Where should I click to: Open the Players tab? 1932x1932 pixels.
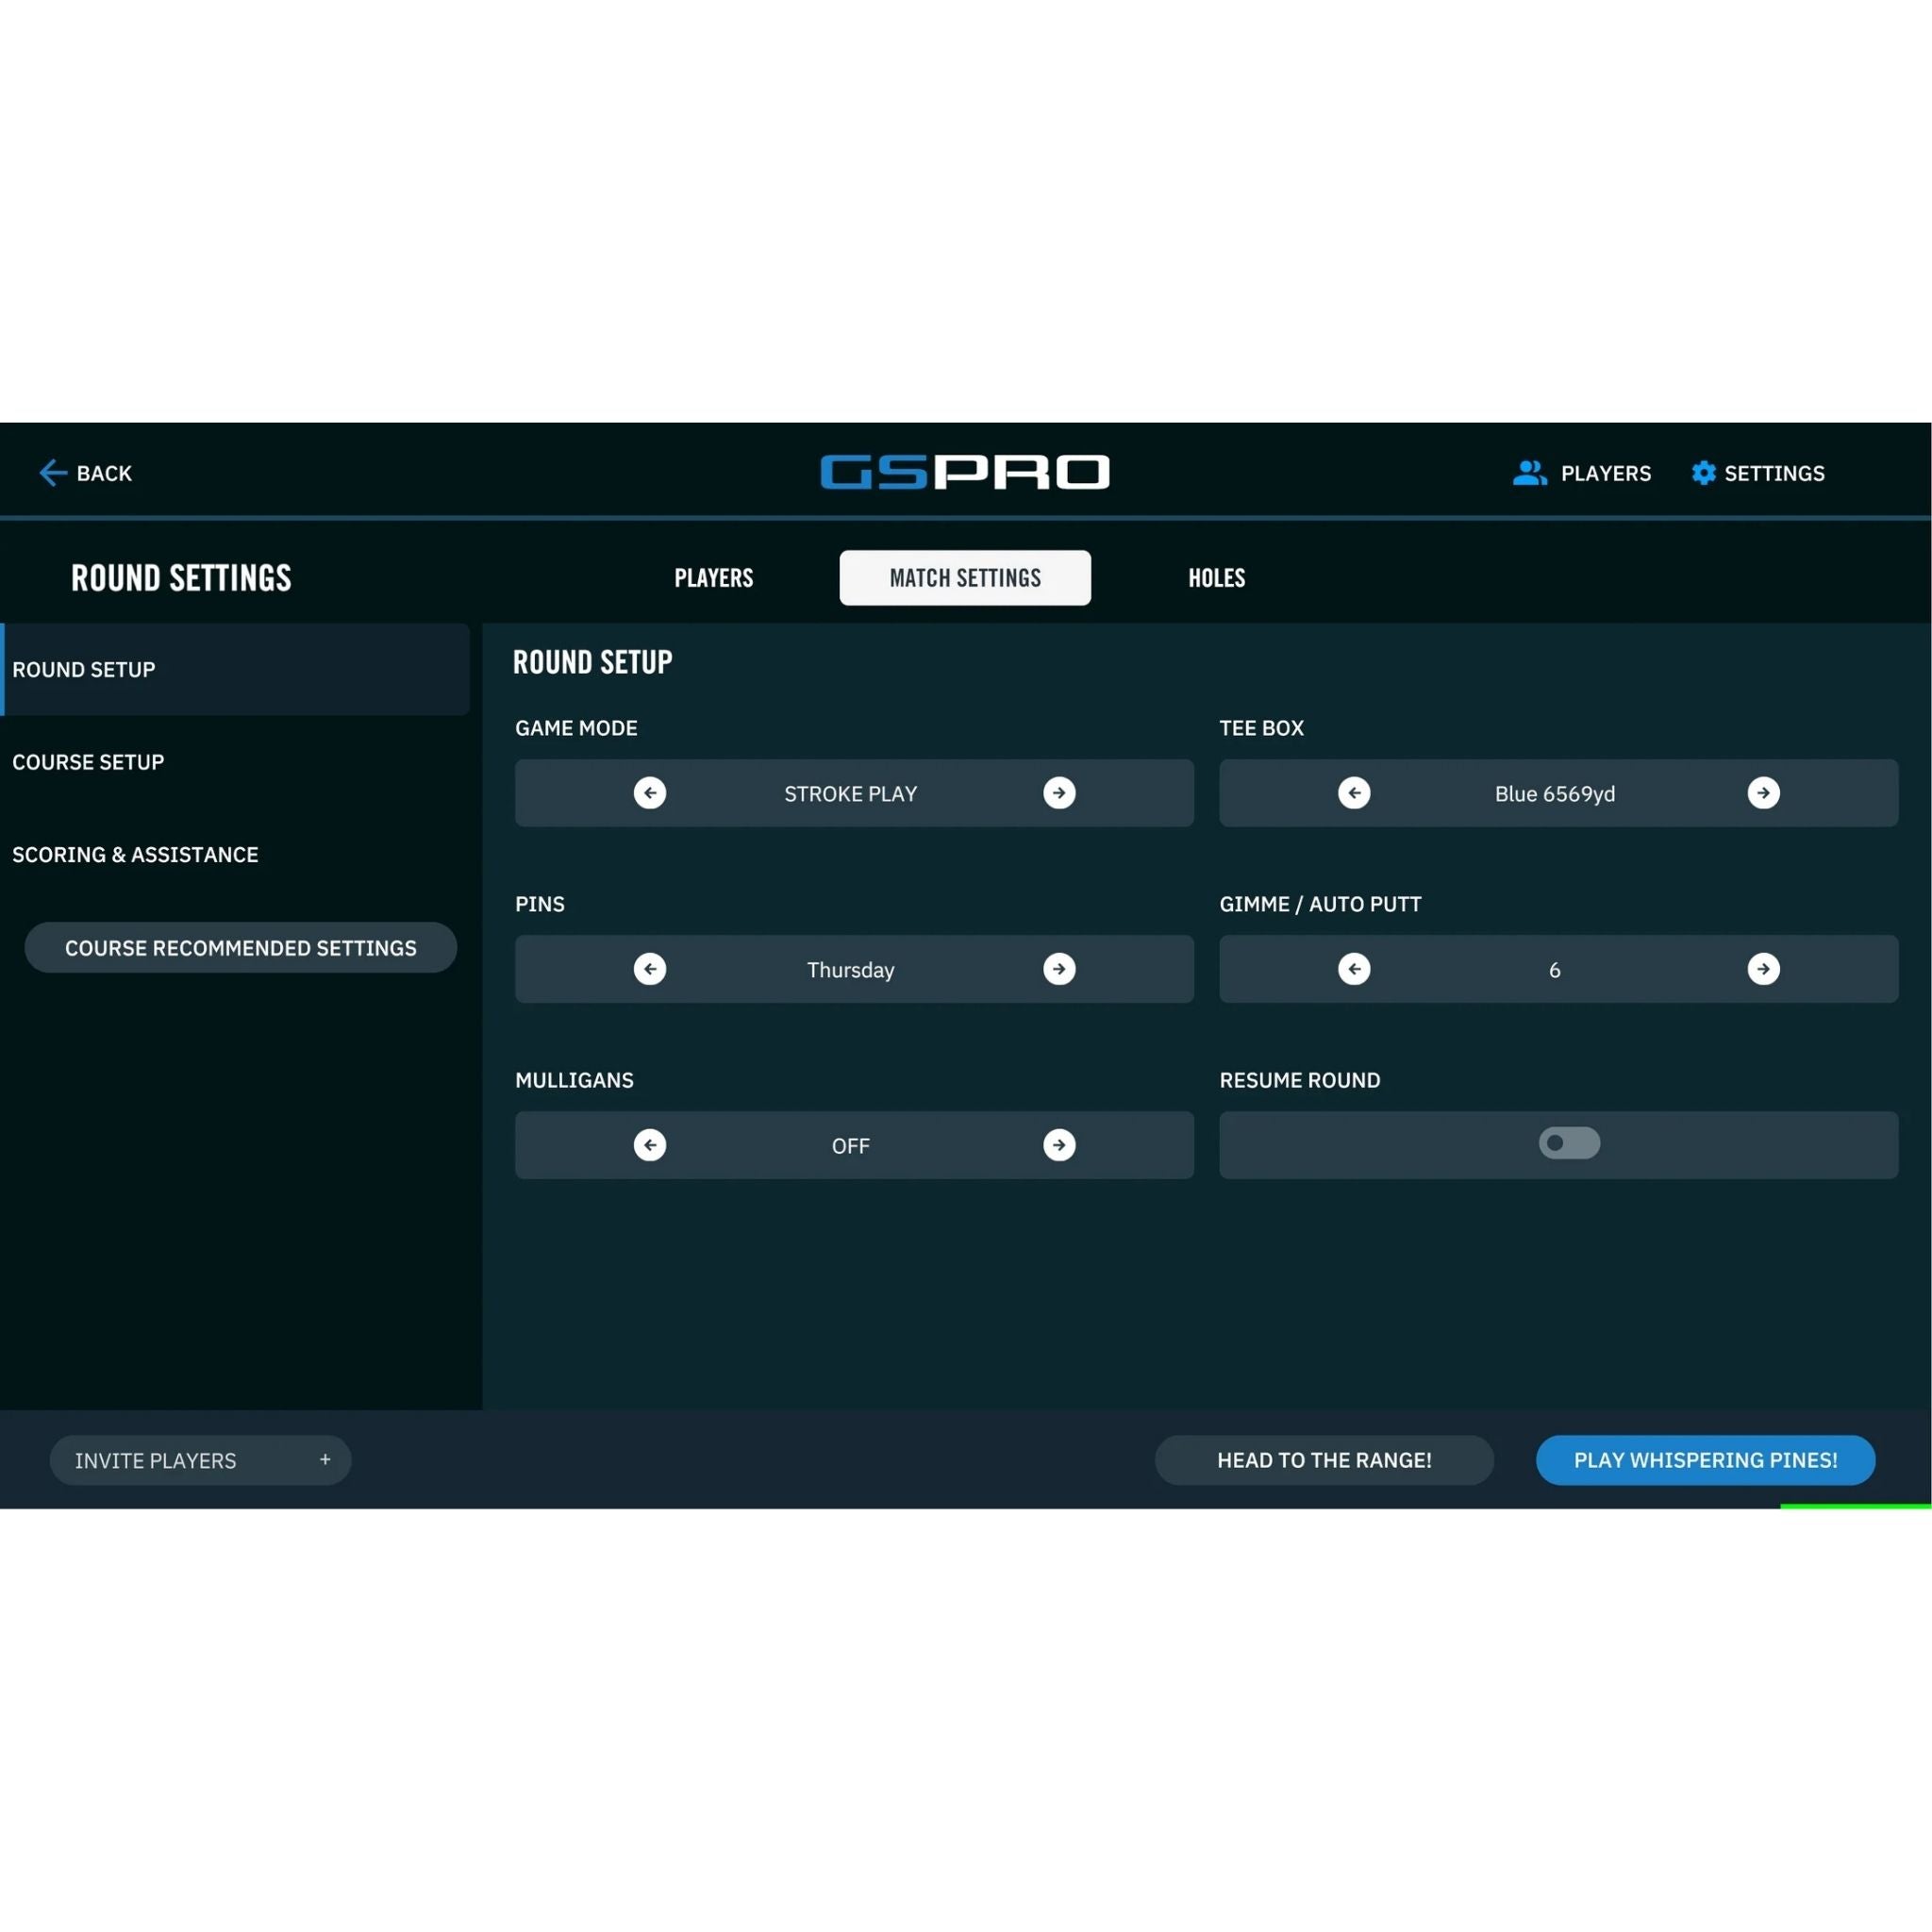point(713,578)
